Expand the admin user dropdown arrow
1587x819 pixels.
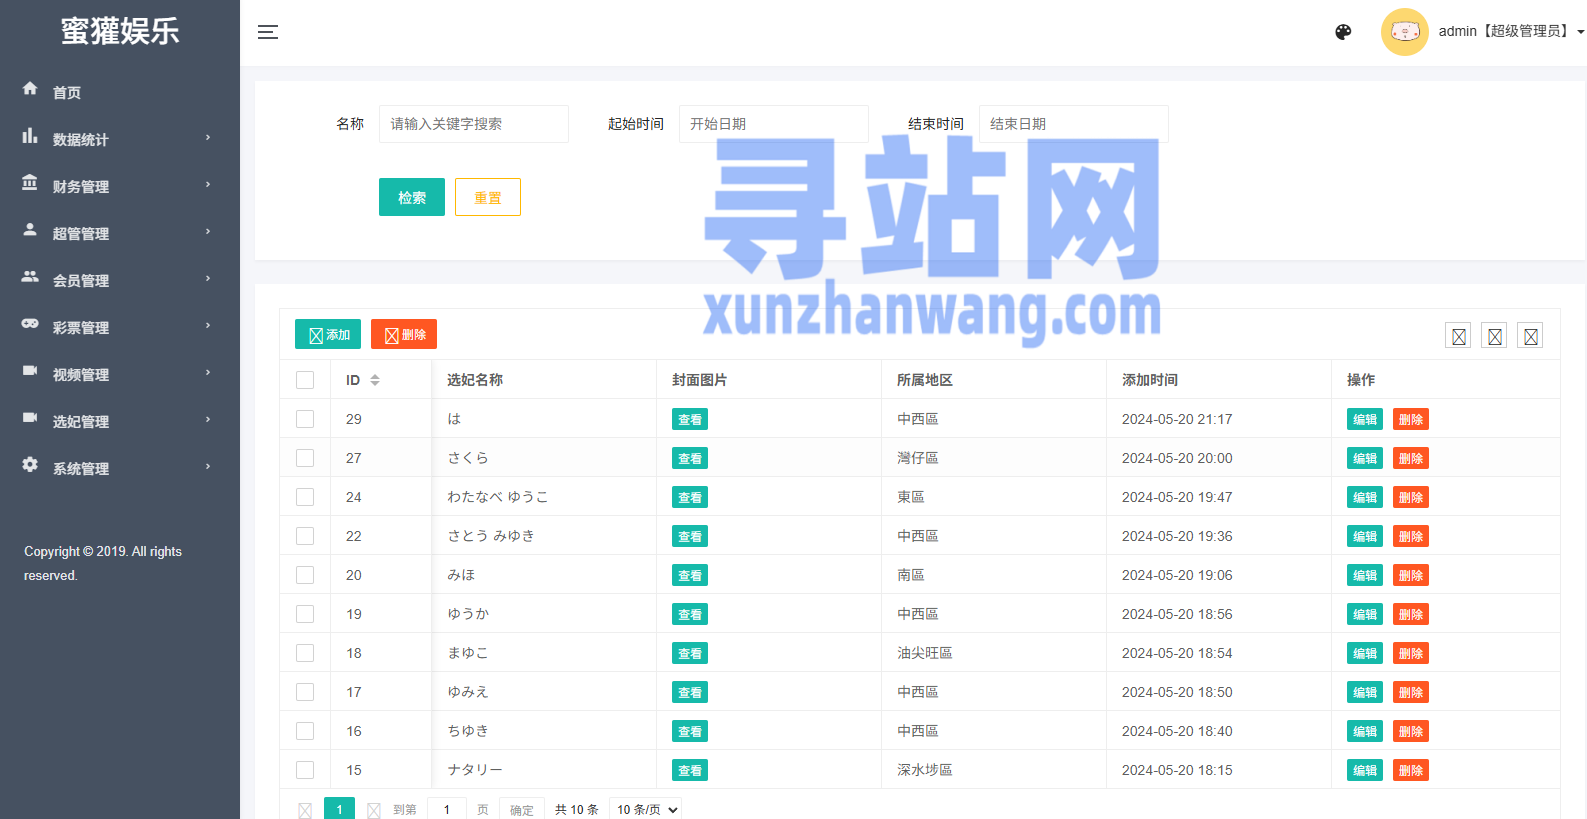tap(1580, 32)
